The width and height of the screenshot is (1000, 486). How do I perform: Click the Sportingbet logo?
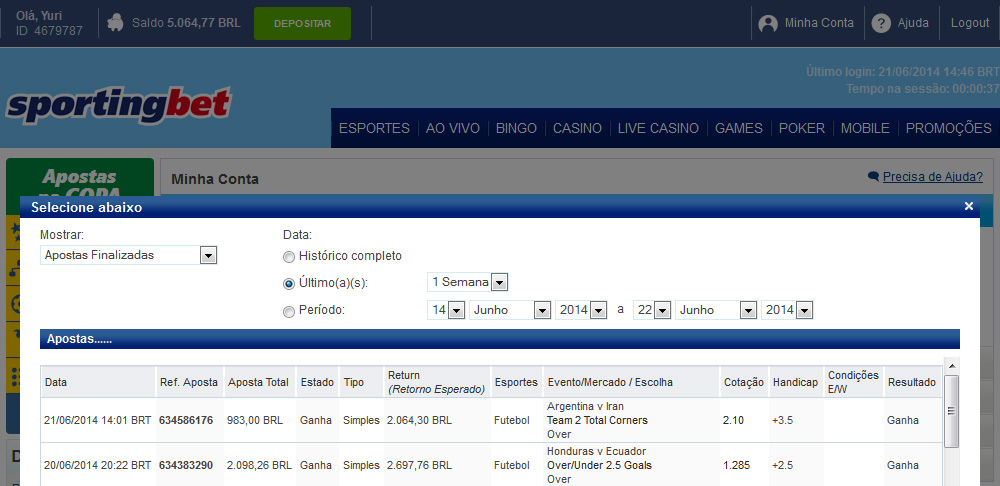pyautogui.click(x=118, y=106)
